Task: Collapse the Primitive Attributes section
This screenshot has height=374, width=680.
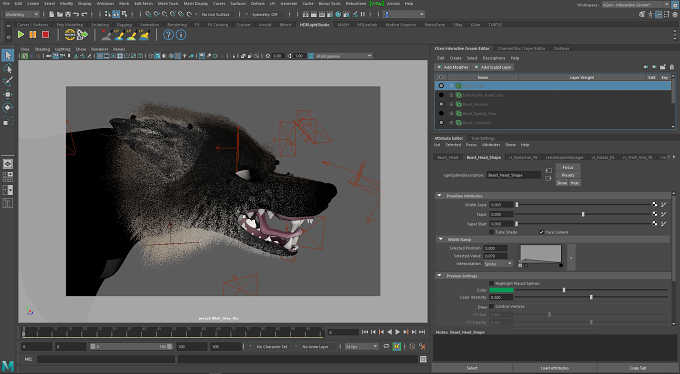Action: click(x=440, y=196)
